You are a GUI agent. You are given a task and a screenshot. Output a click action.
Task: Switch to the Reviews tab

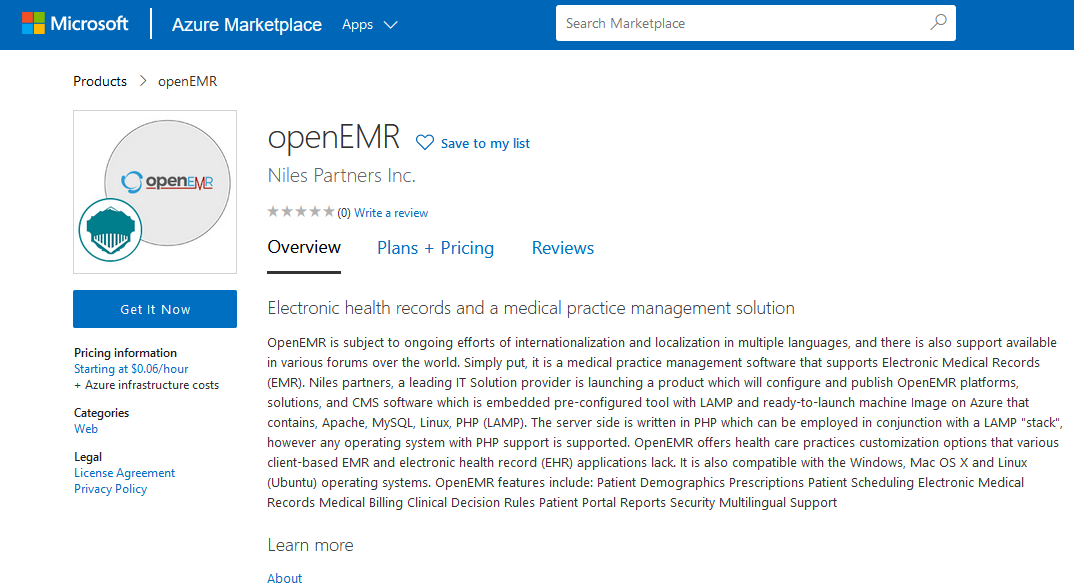pos(562,248)
